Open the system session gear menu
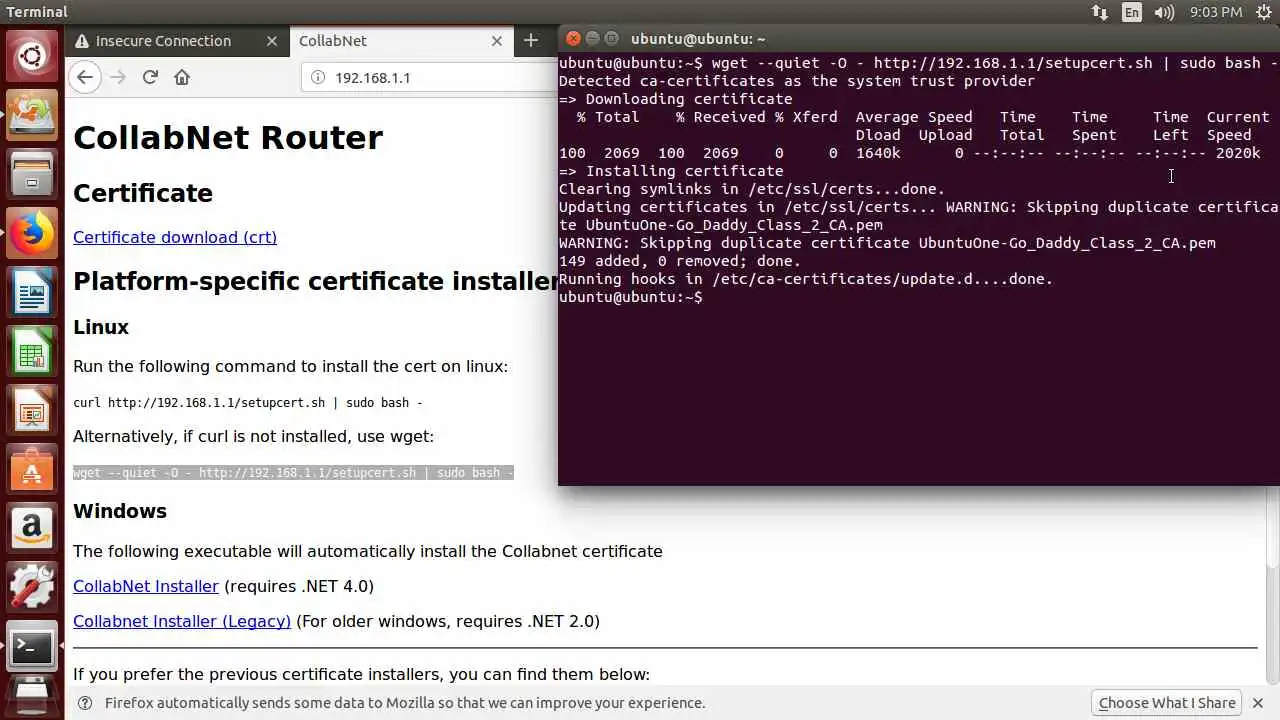 point(1264,12)
